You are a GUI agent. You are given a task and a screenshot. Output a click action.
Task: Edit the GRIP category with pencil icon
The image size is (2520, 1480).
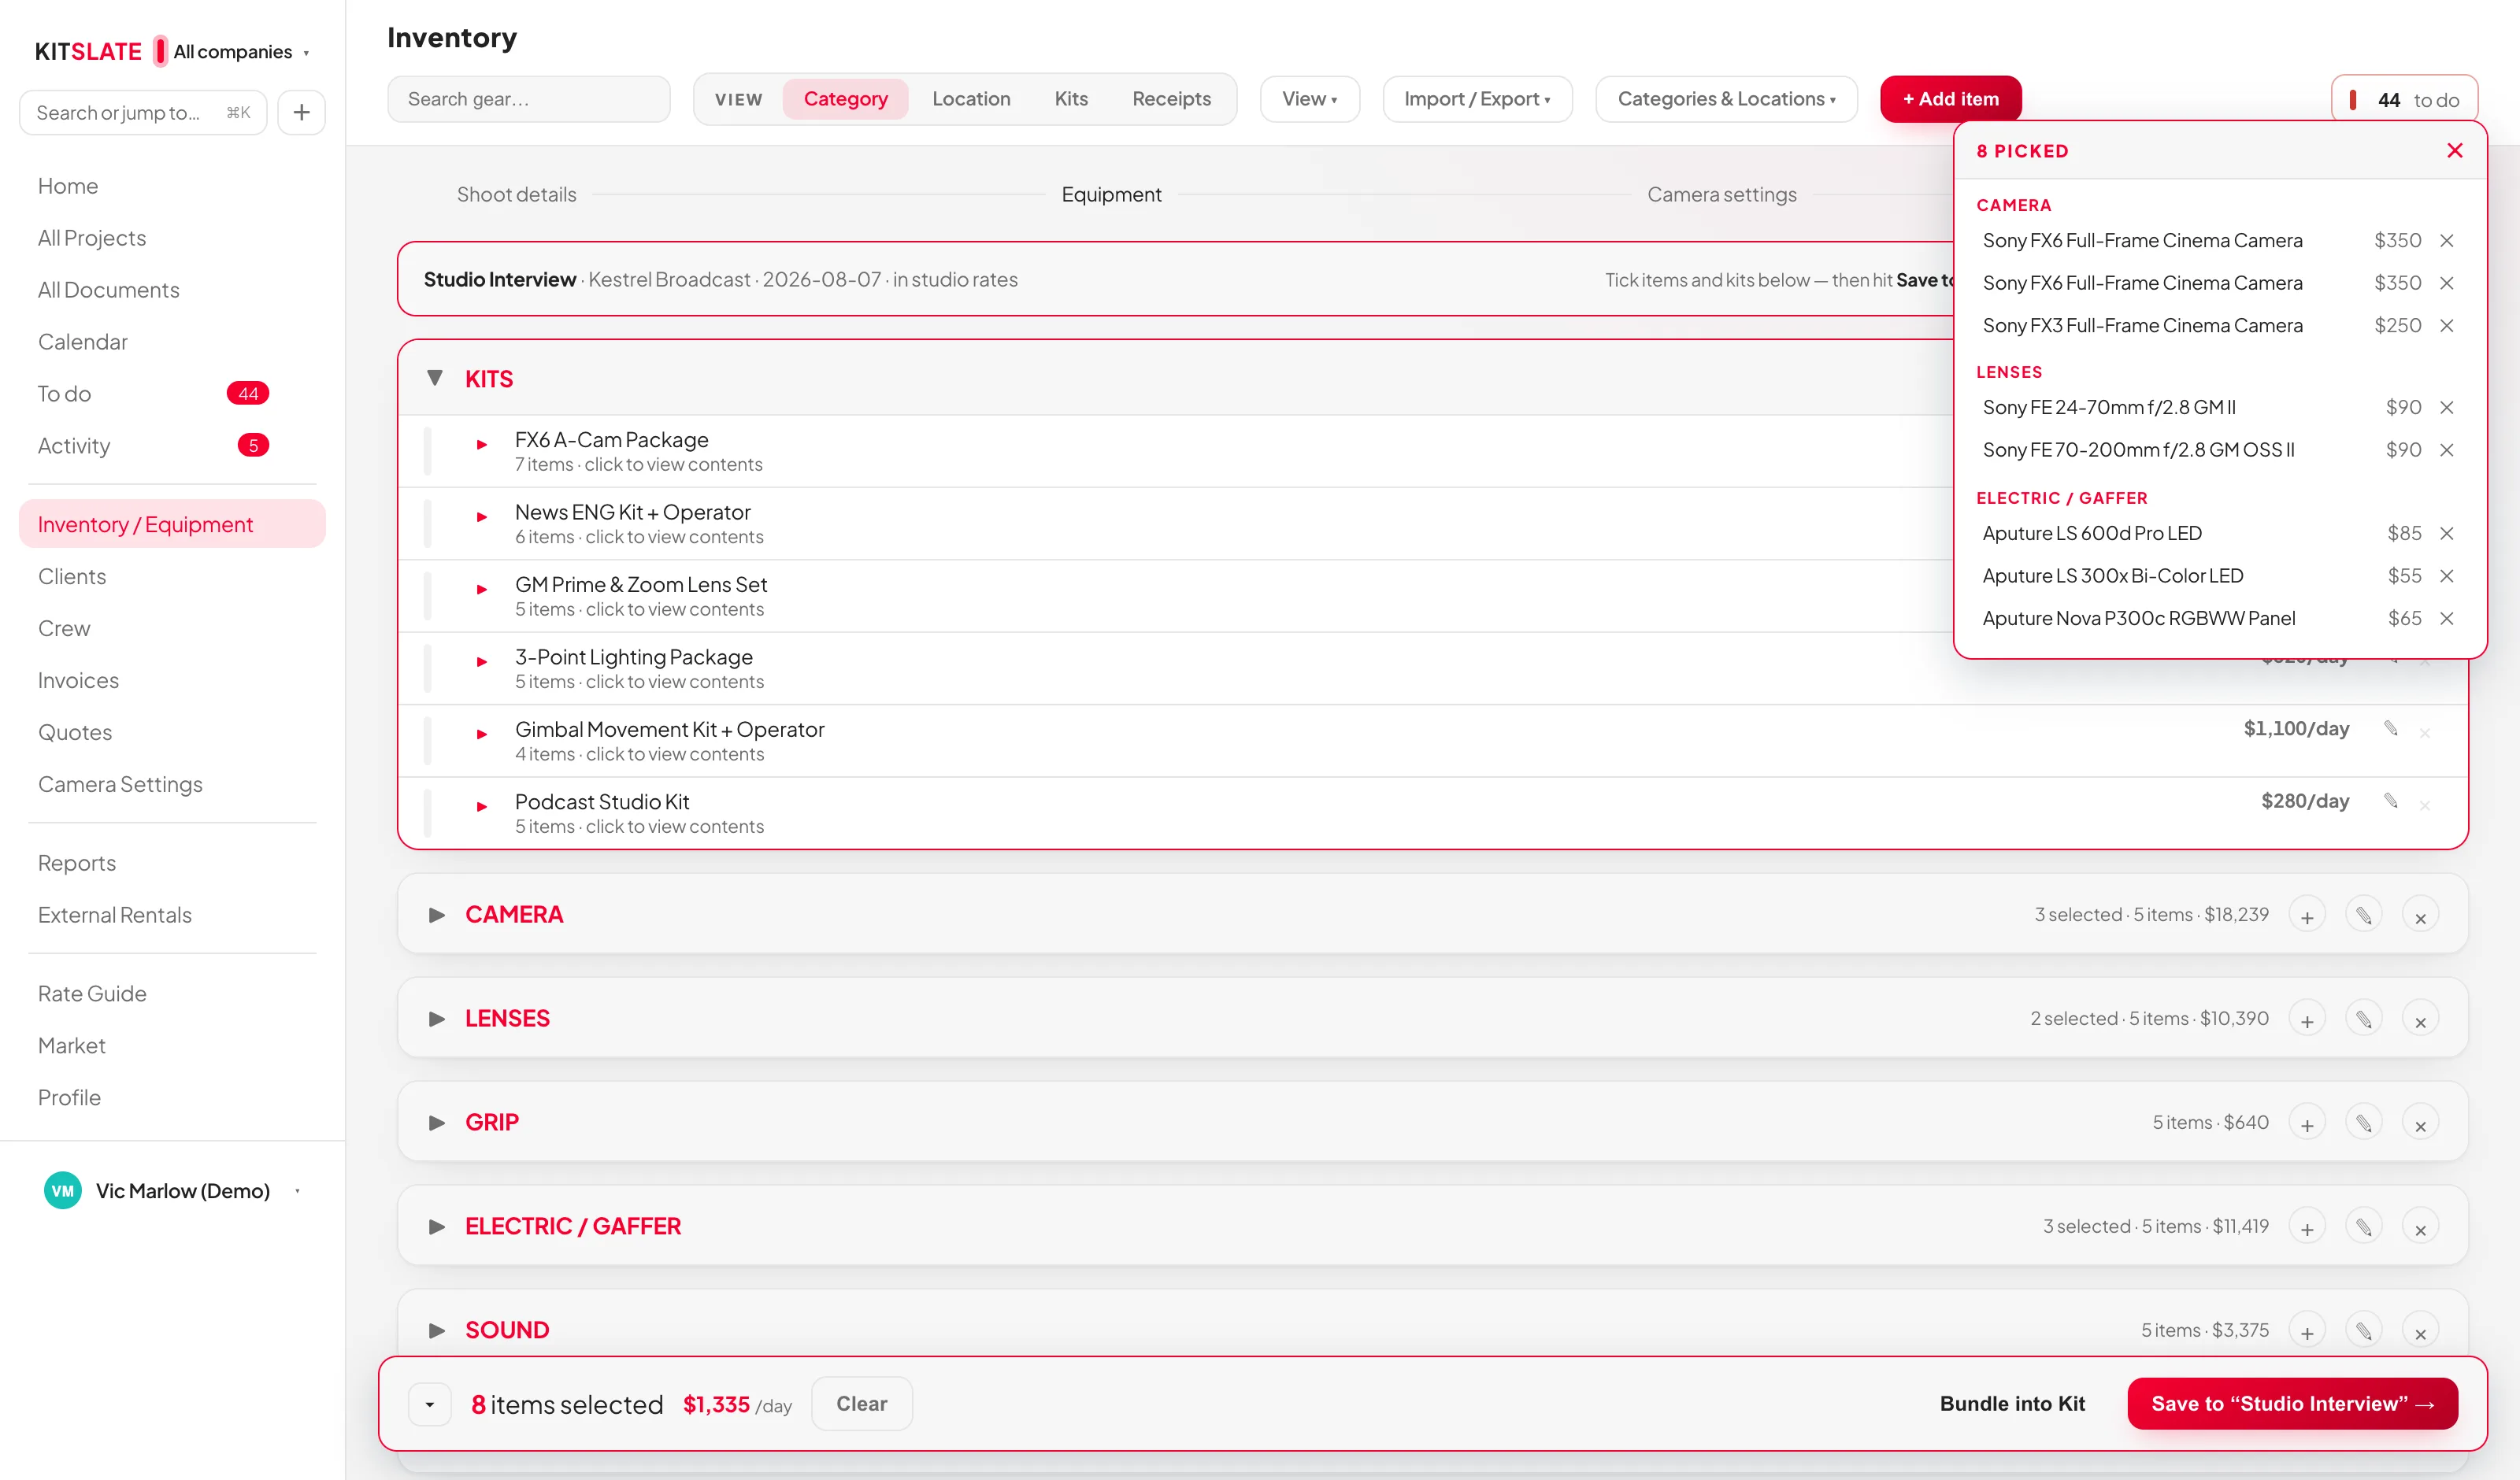click(x=2364, y=1123)
